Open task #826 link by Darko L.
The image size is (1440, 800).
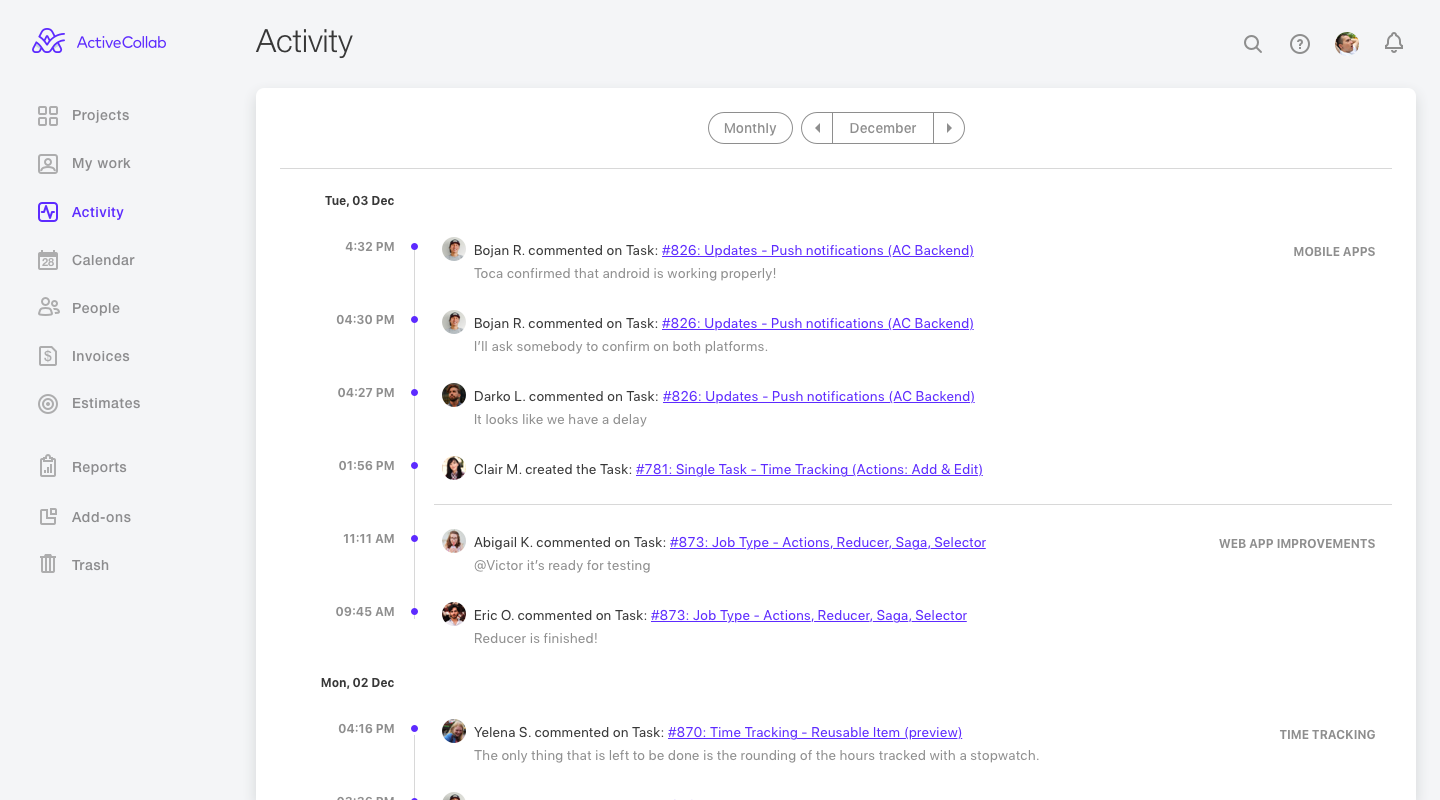pyautogui.click(x=819, y=396)
